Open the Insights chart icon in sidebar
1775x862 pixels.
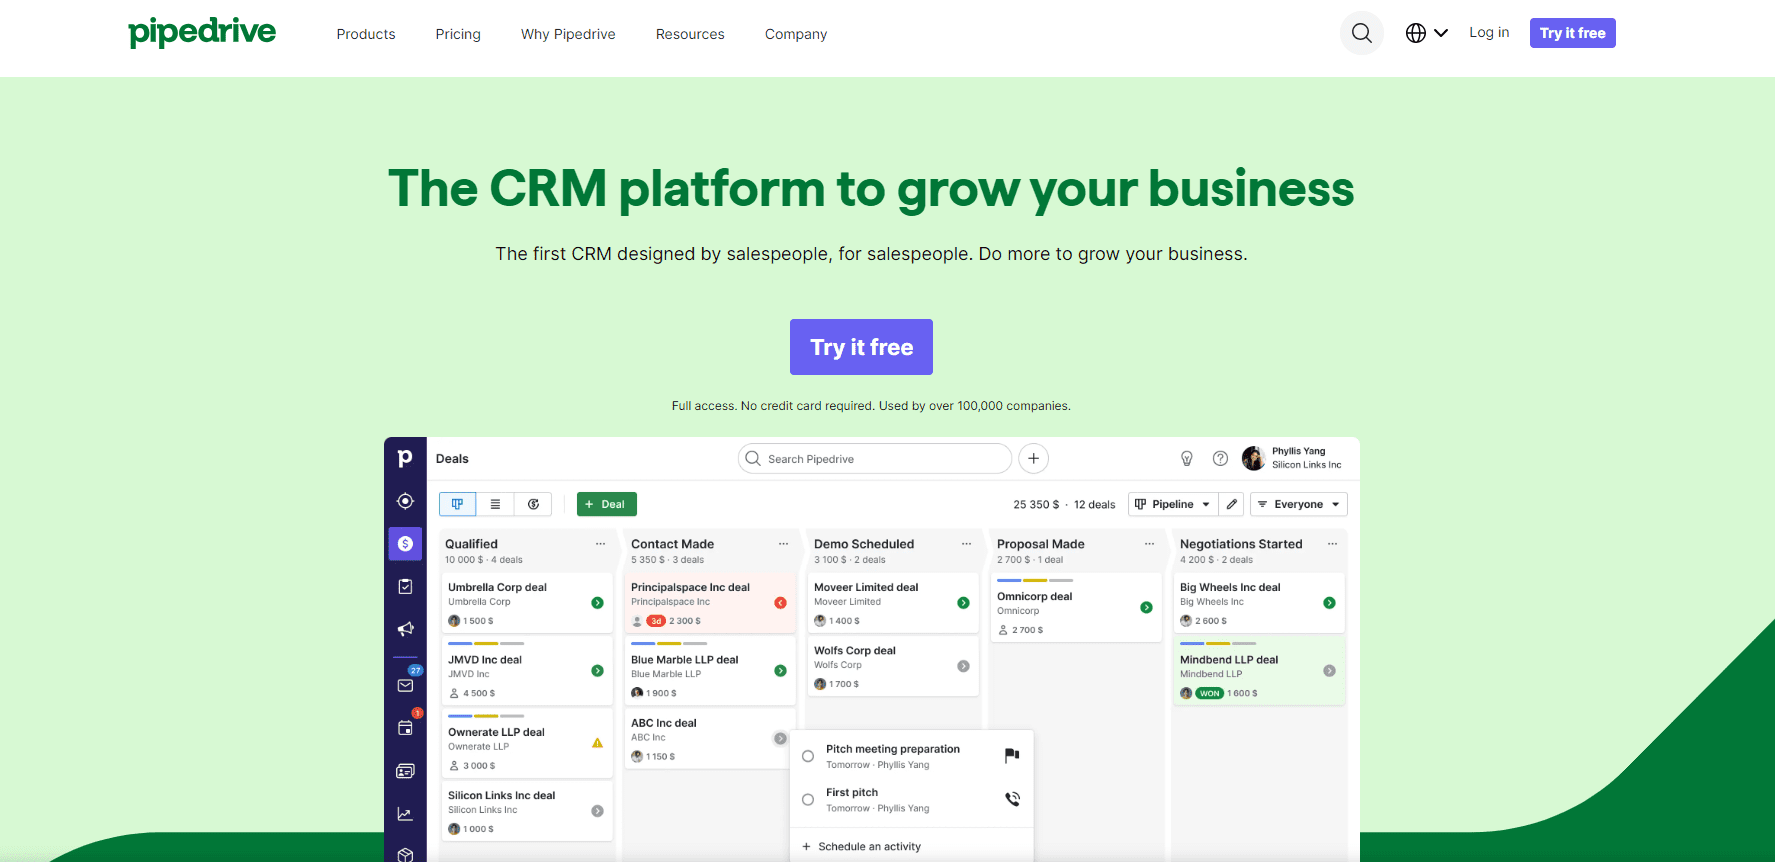pyautogui.click(x=405, y=814)
